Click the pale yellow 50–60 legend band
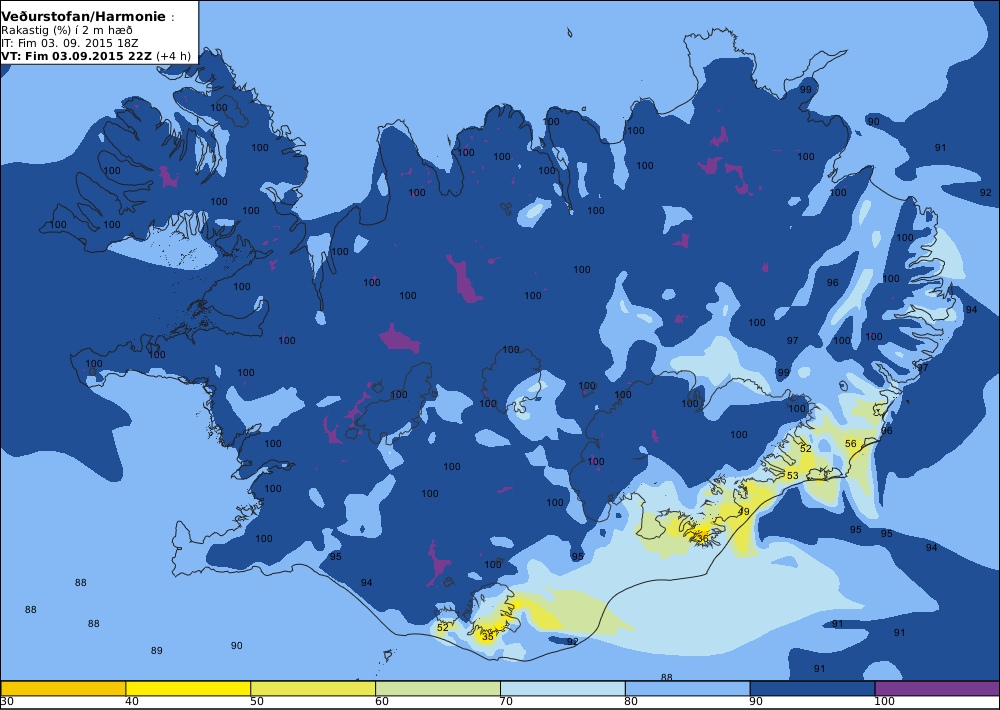 point(312,688)
